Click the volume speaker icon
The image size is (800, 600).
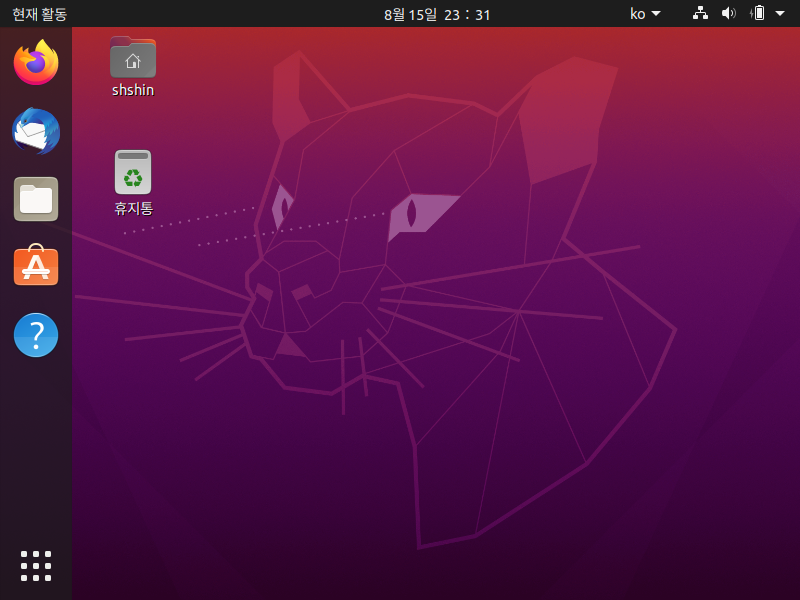[729, 13]
